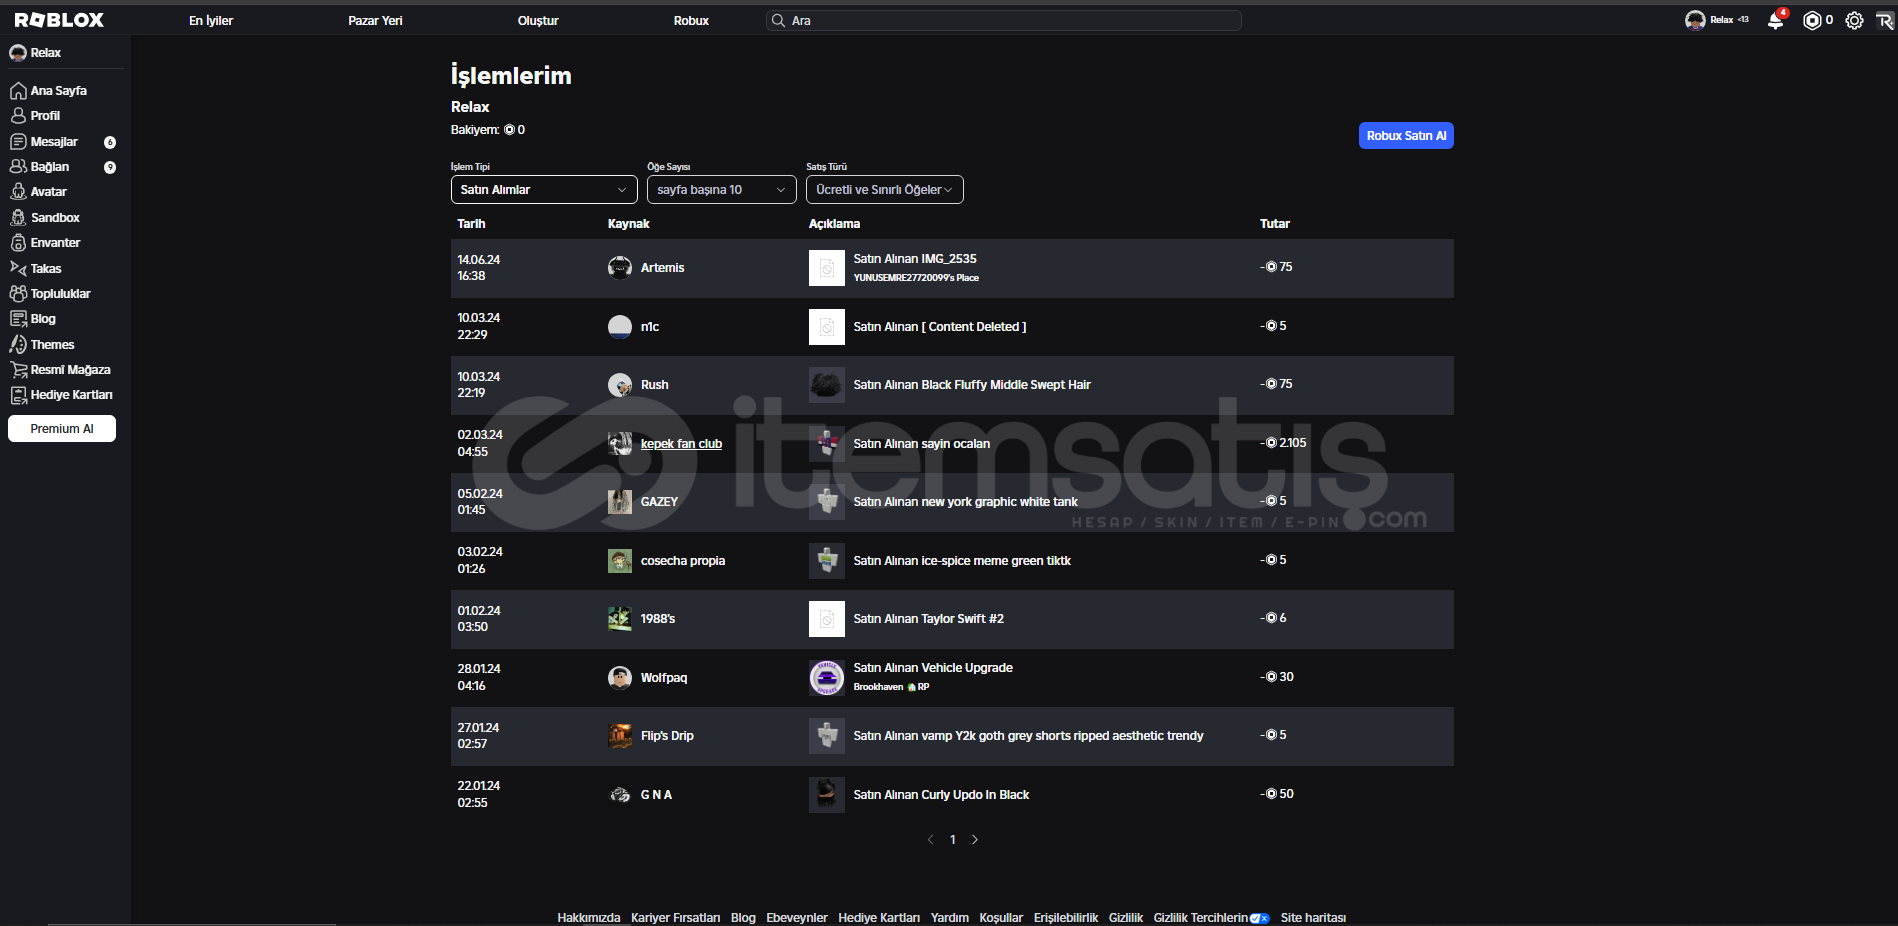Open the kepek fan club link
The image size is (1898, 926).
(x=681, y=444)
